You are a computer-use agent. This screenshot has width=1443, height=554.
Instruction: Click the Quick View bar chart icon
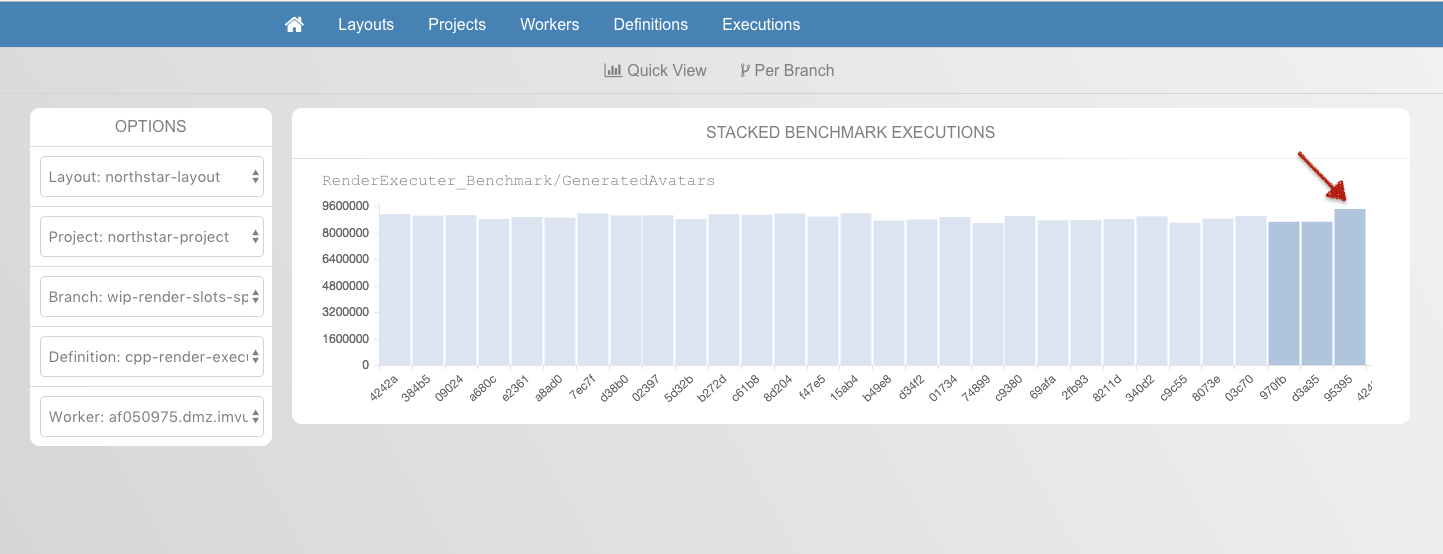[613, 70]
